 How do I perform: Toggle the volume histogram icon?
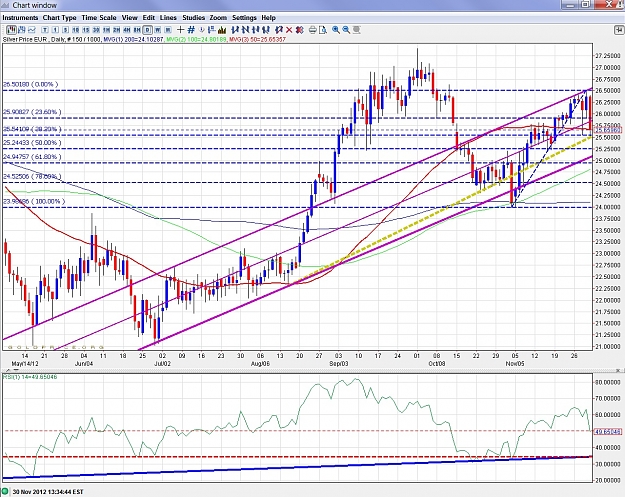point(222,30)
